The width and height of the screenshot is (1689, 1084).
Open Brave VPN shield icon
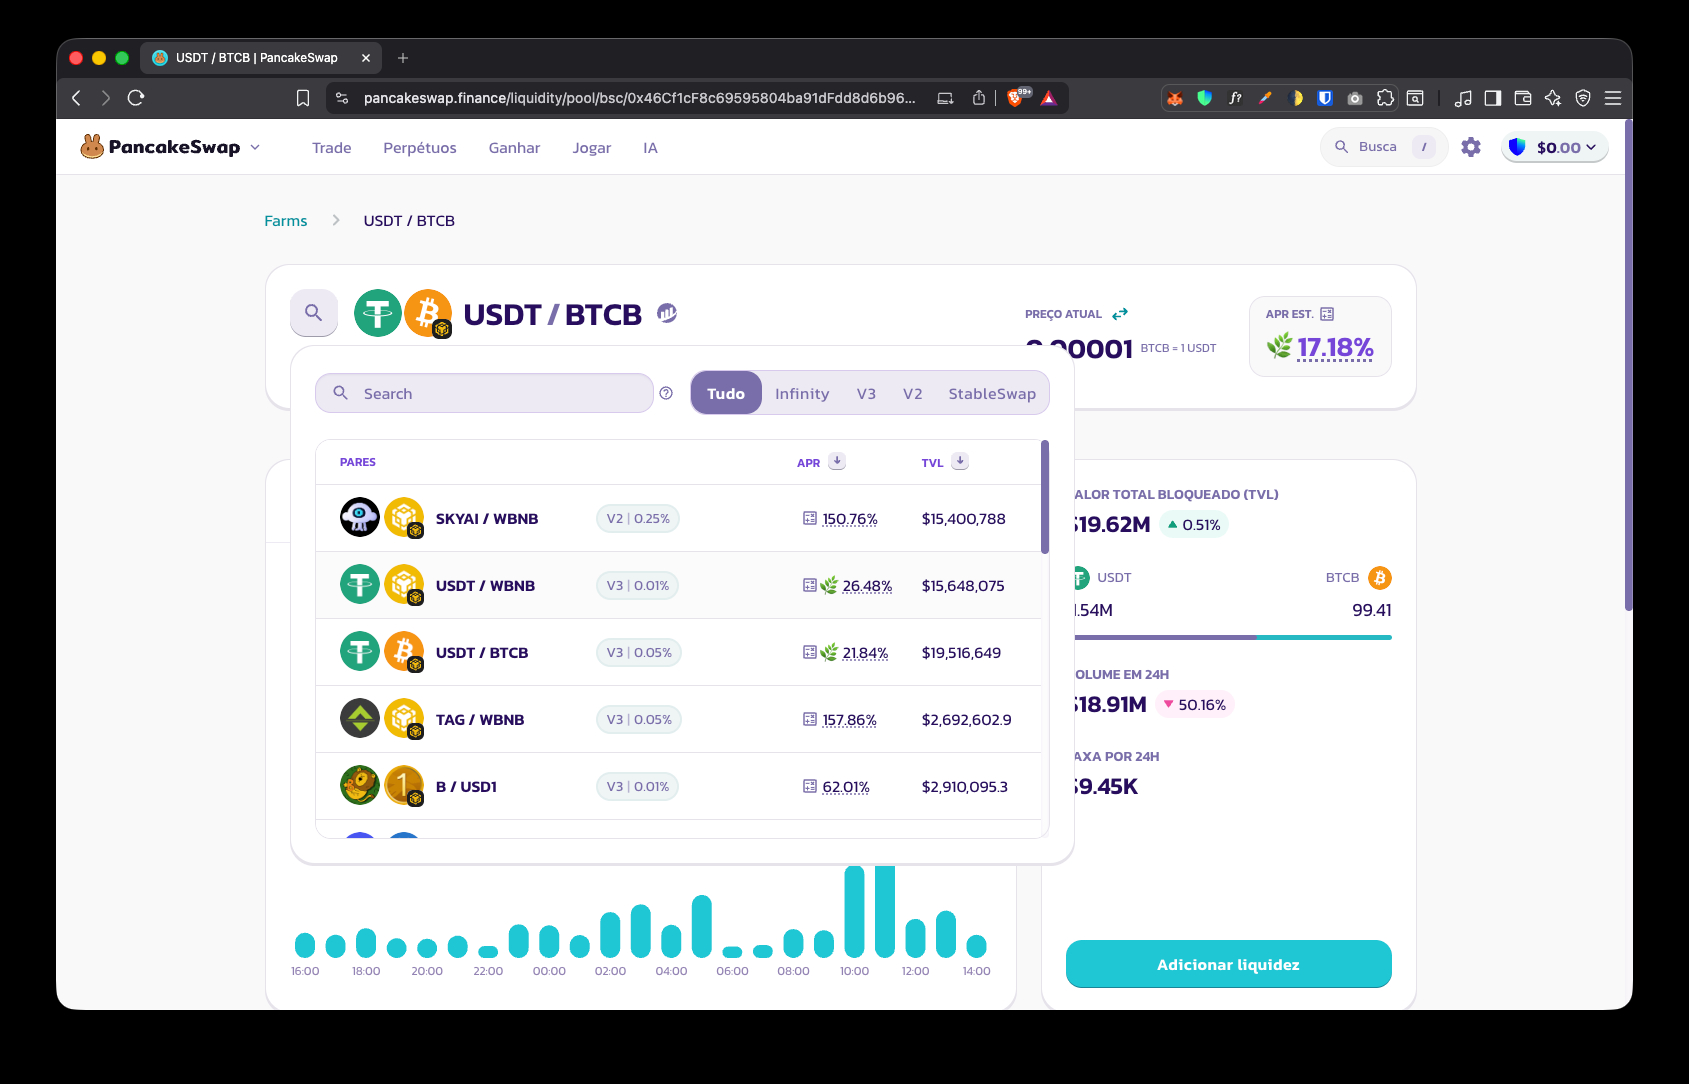pos(1583,98)
